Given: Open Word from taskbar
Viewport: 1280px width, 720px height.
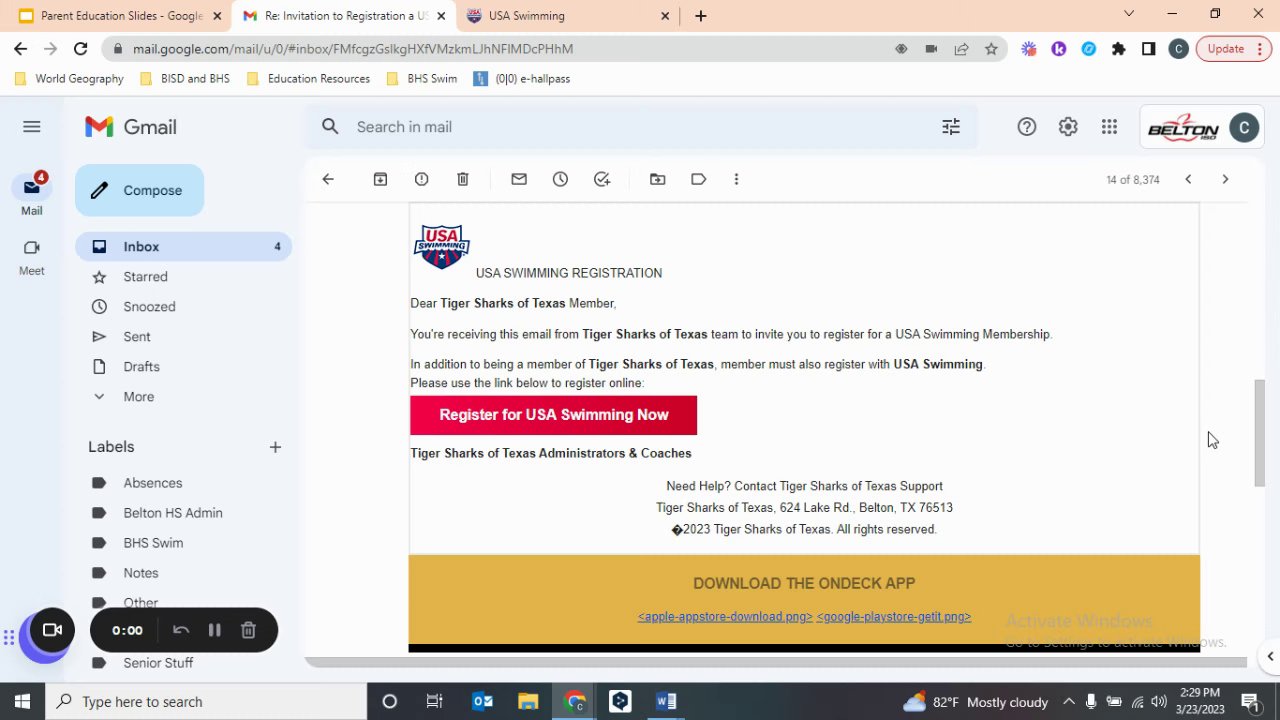Looking at the screenshot, I should tap(666, 701).
